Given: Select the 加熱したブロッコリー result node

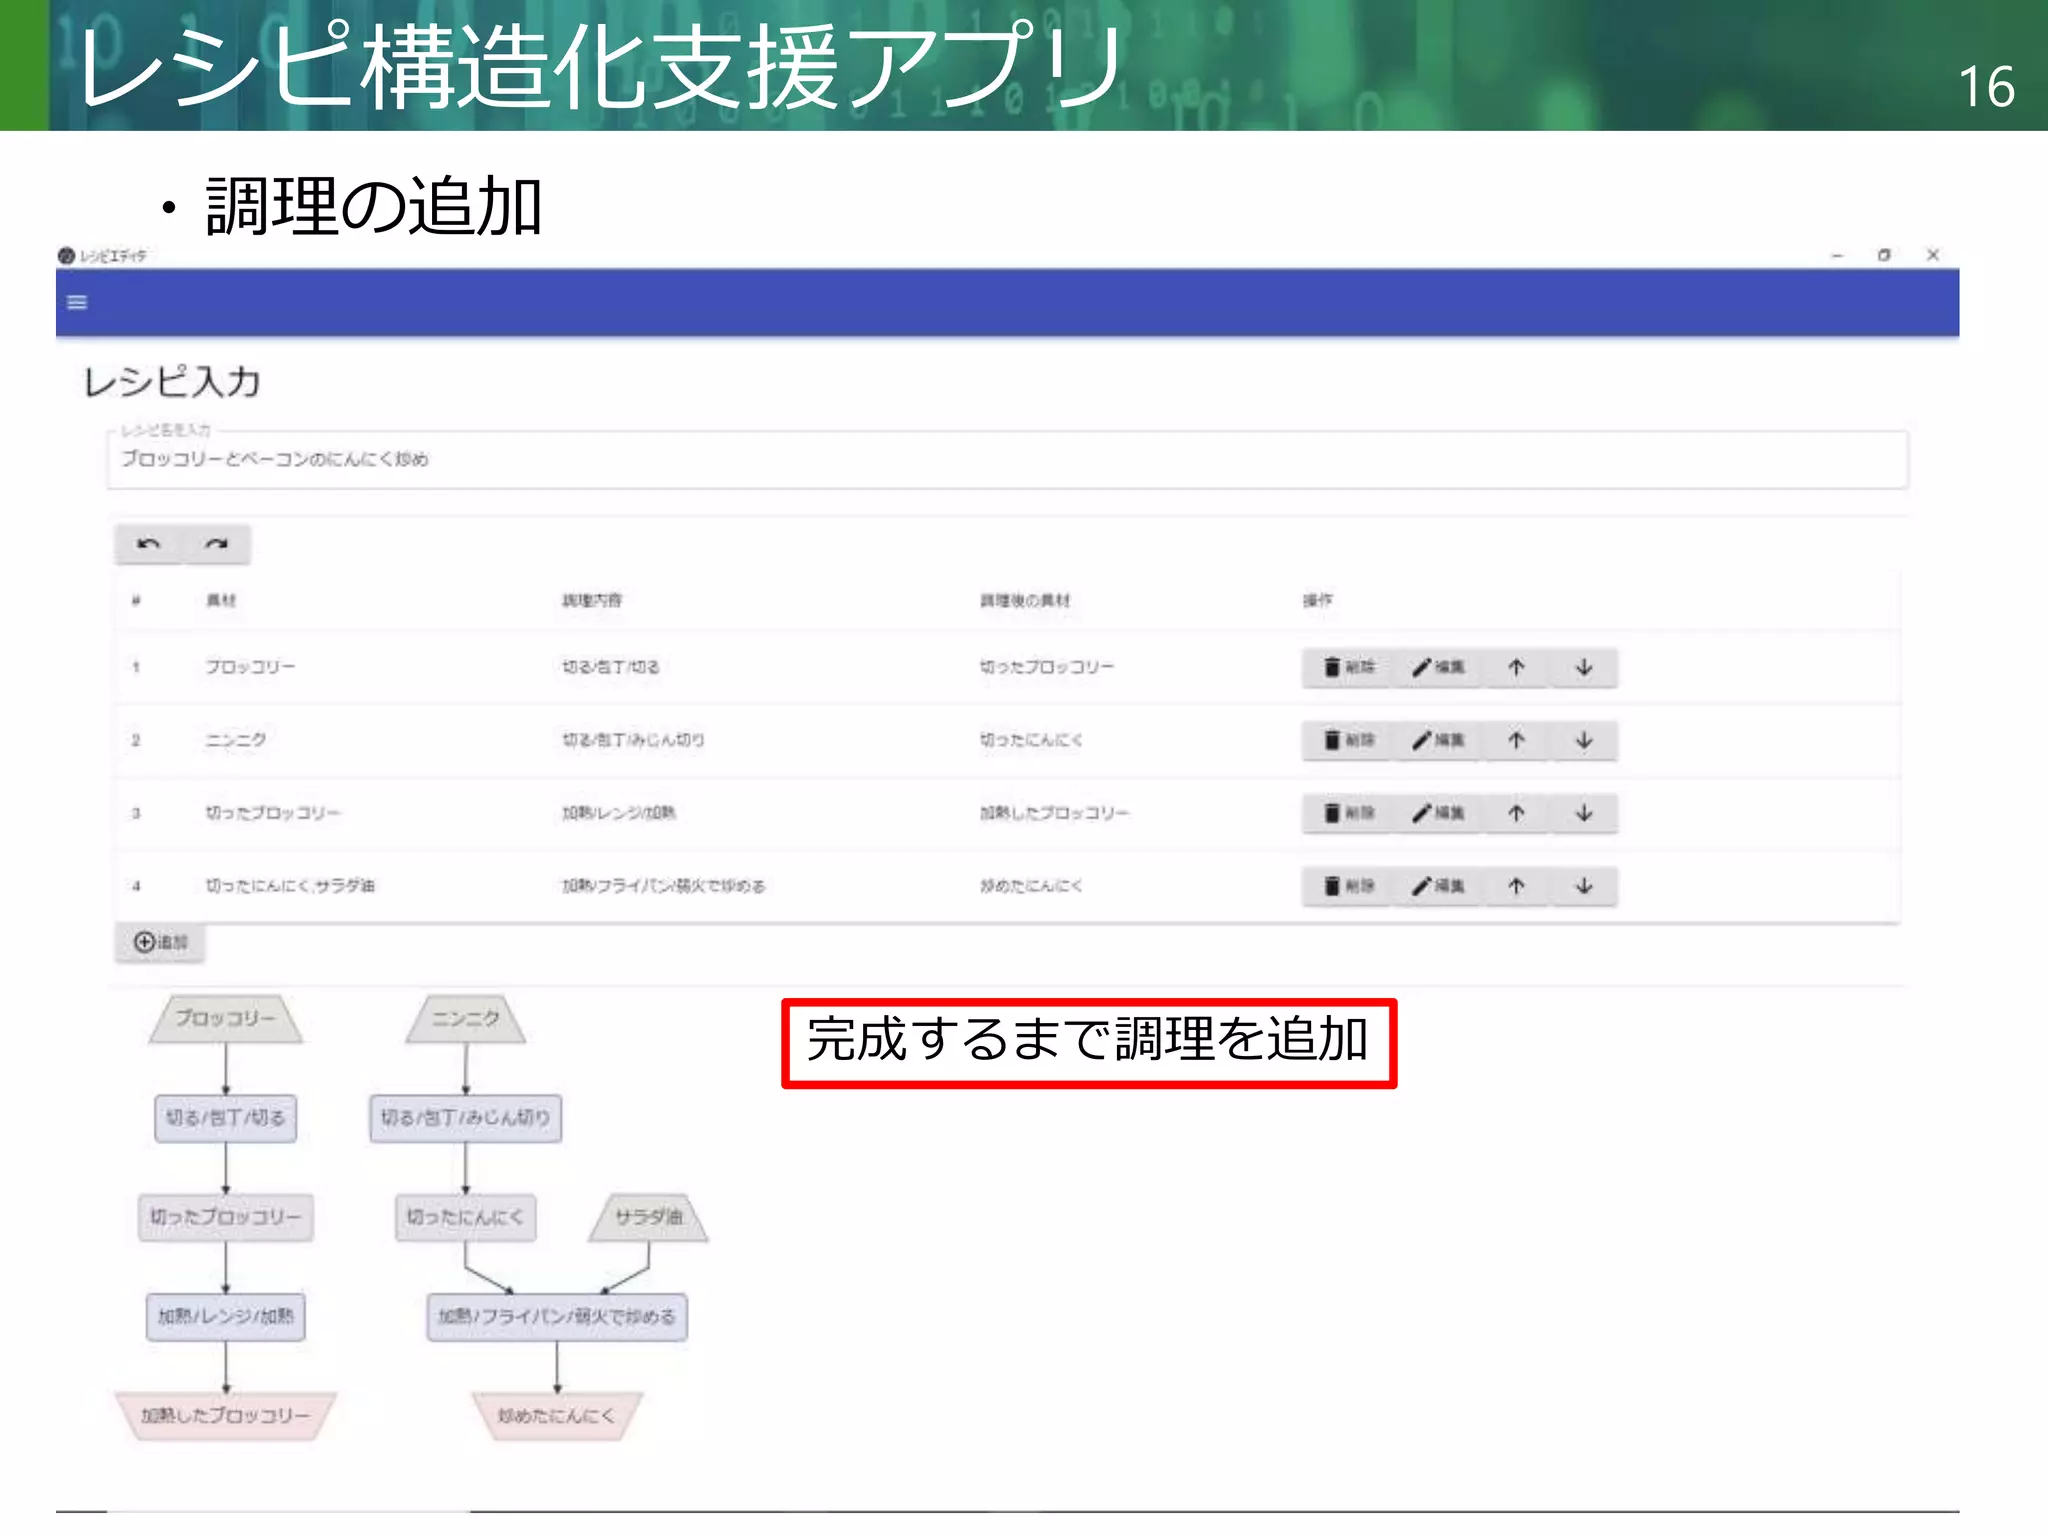Looking at the screenshot, I should point(226,1416).
